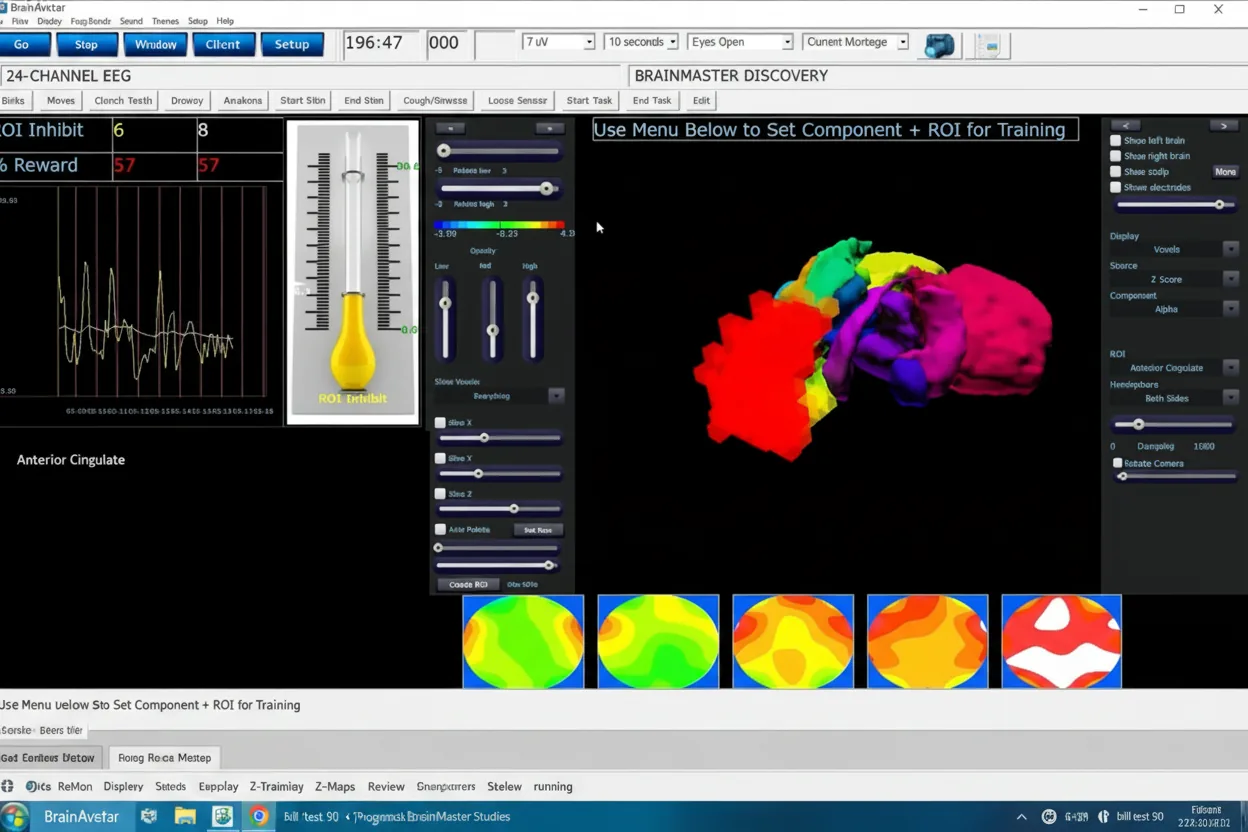Switch to the Z-Maps bottom tab

tap(335, 786)
